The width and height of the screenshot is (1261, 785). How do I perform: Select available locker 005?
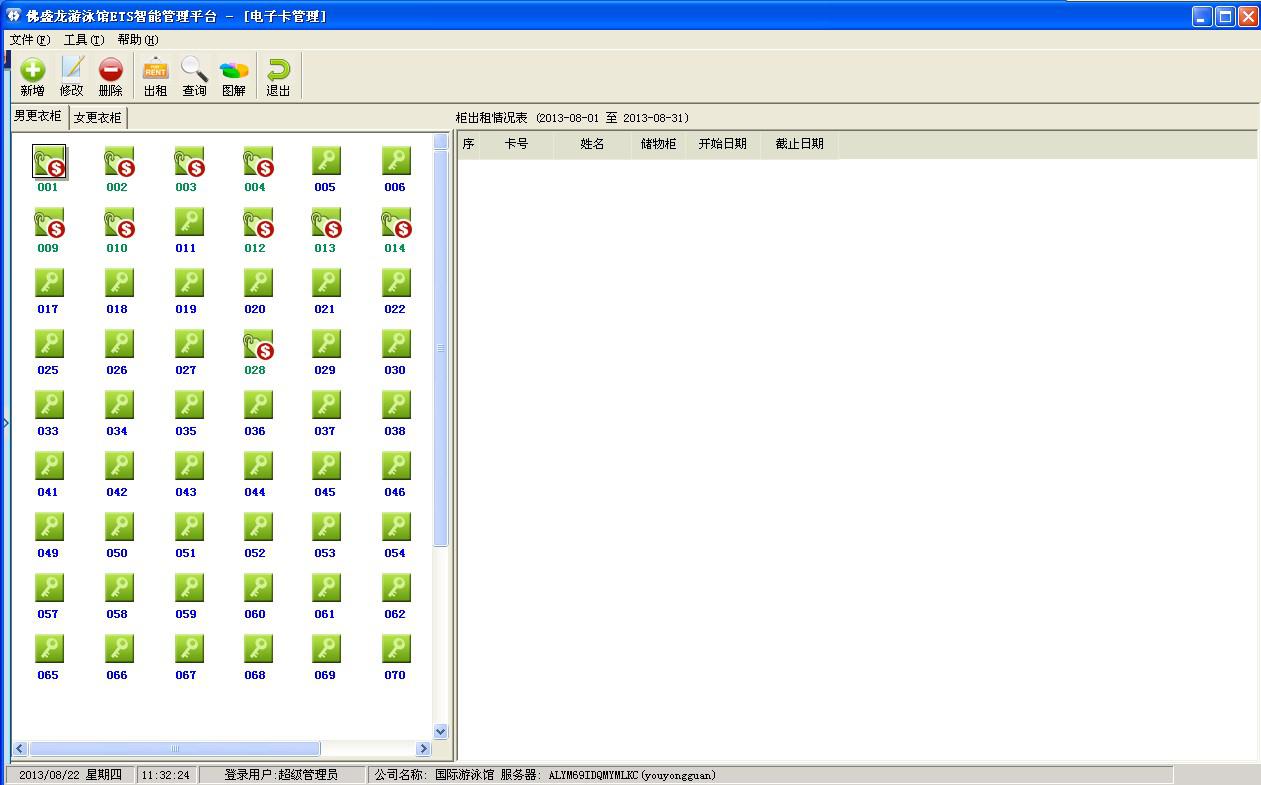pyautogui.click(x=326, y=161)
